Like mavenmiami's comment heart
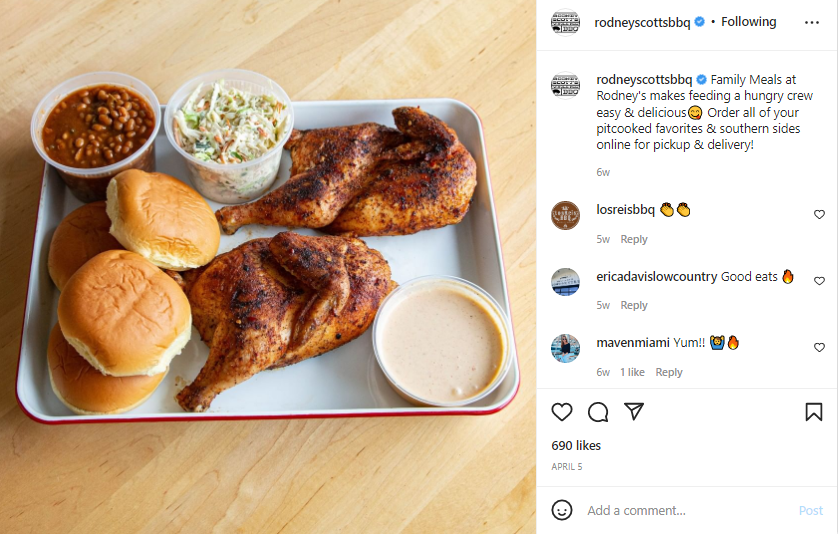The width and height of the screenshot is (838, 534). pos(819,347)
